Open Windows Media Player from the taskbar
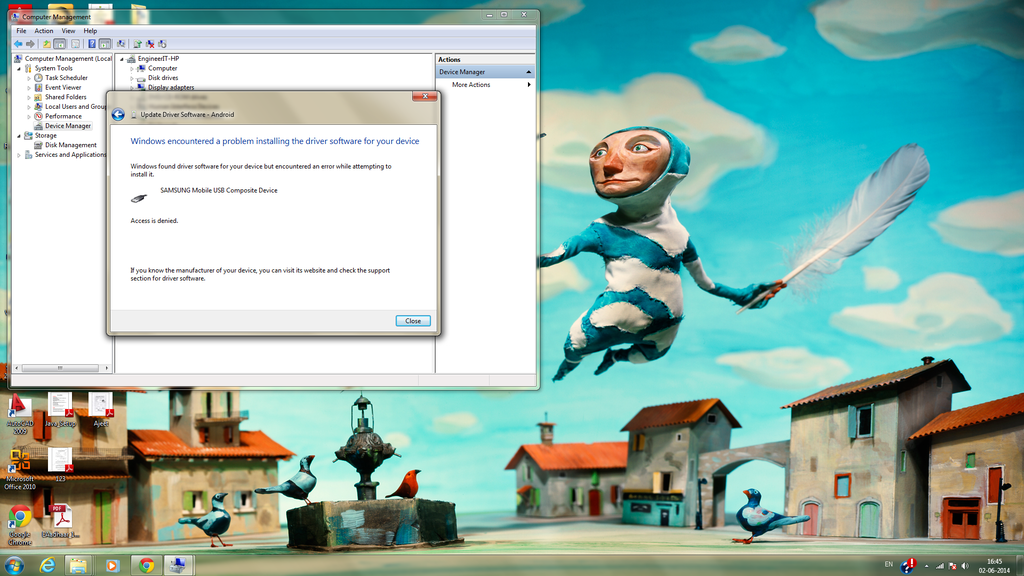Image resolution: width=1024 pixels, height=576 pixels. (x=112, y=565)
